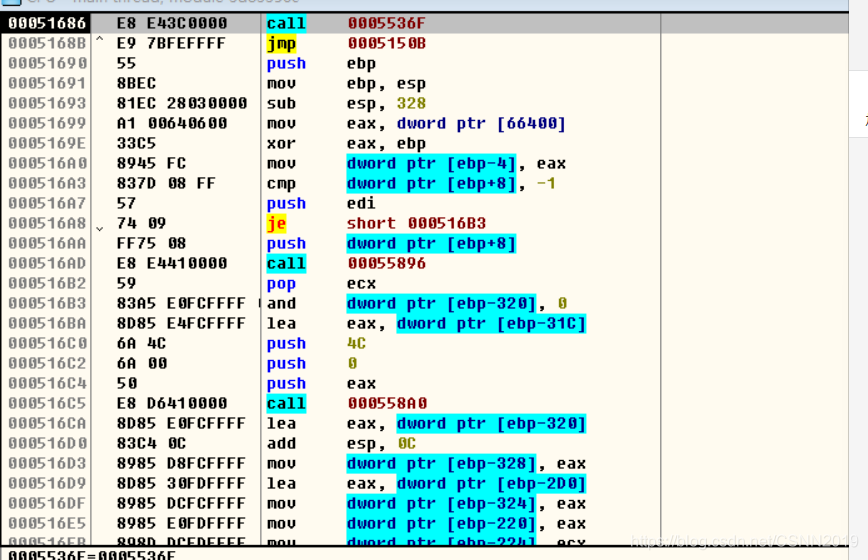Viewport: 868px width, 560px height.
Task: Click operand dword ptr [ebp+8] in cmp row
Action: click(431, 183)
